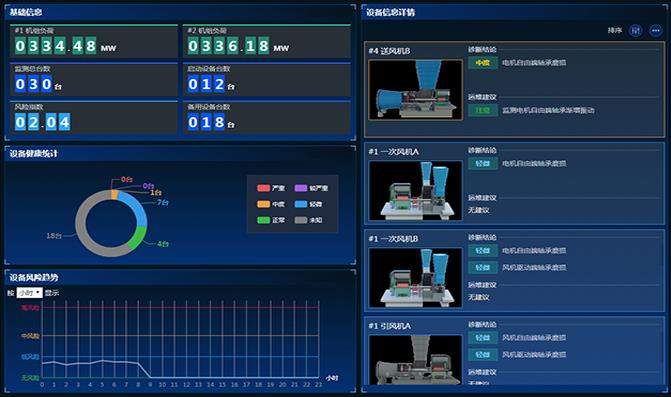Select the #4 送风机B equipment thumbnail
This screenshot has height=397, width=671.
point(416,89)
